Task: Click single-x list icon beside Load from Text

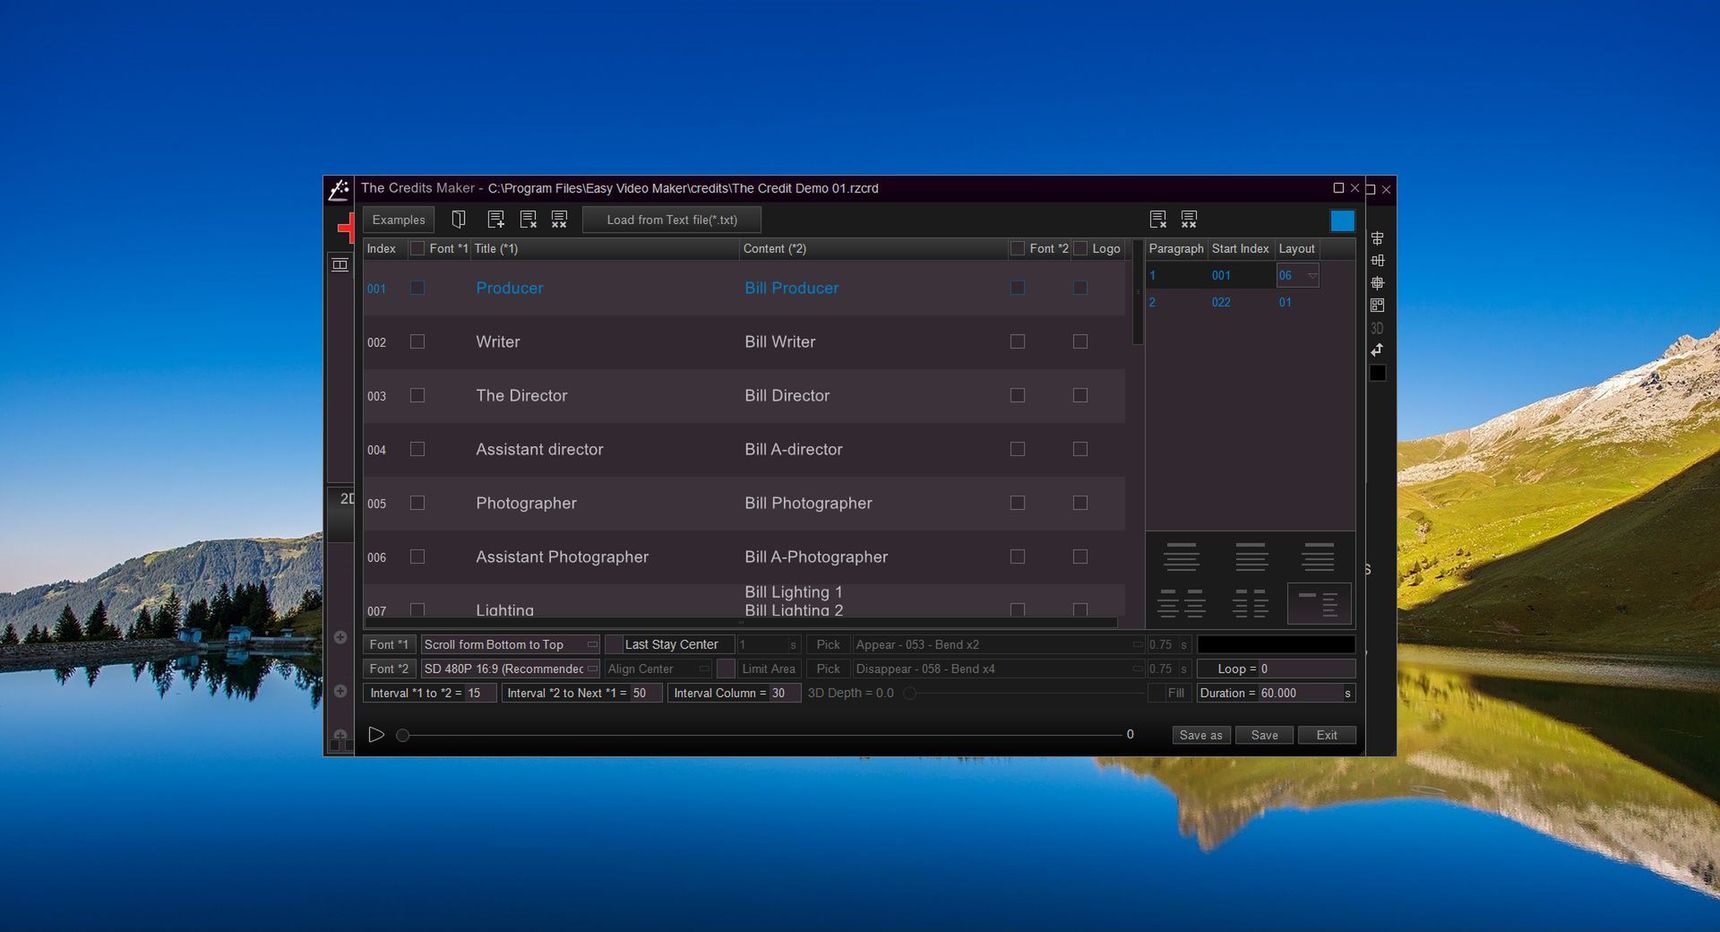Action: tap(528, 219)
